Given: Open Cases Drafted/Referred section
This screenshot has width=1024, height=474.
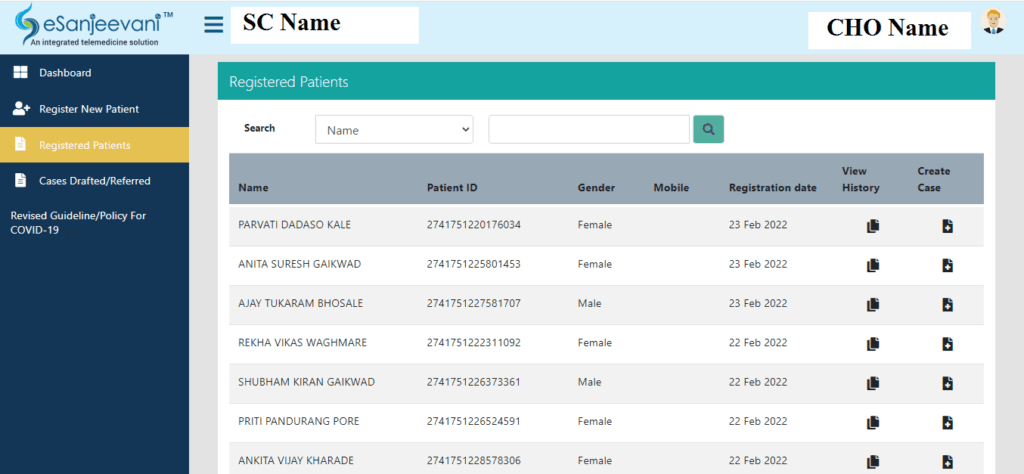Looking at the screenshot, I should pyautogui.click(x=94, y=181).
